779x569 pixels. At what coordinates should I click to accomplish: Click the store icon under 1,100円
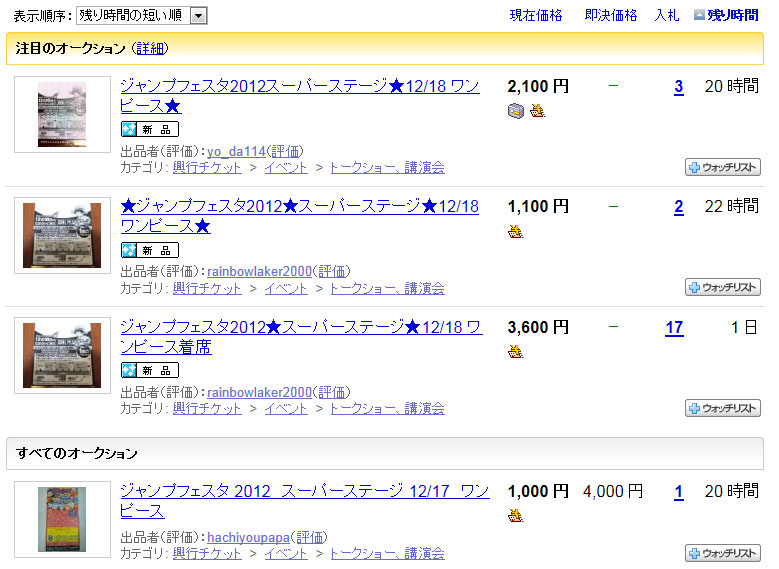[516, 231]
